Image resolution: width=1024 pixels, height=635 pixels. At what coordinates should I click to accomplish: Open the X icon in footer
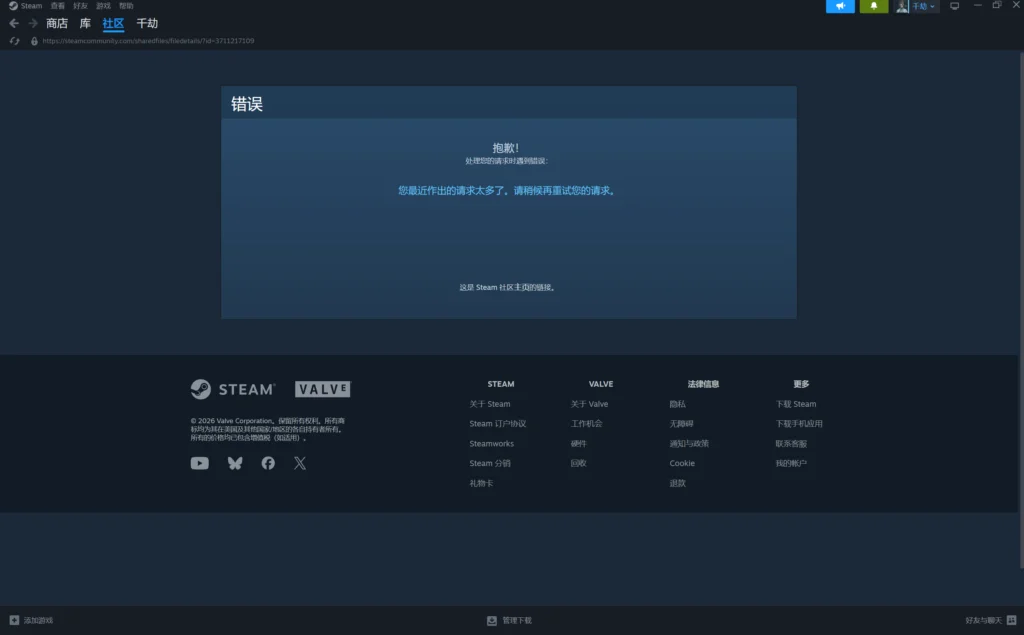pos(300,463)
